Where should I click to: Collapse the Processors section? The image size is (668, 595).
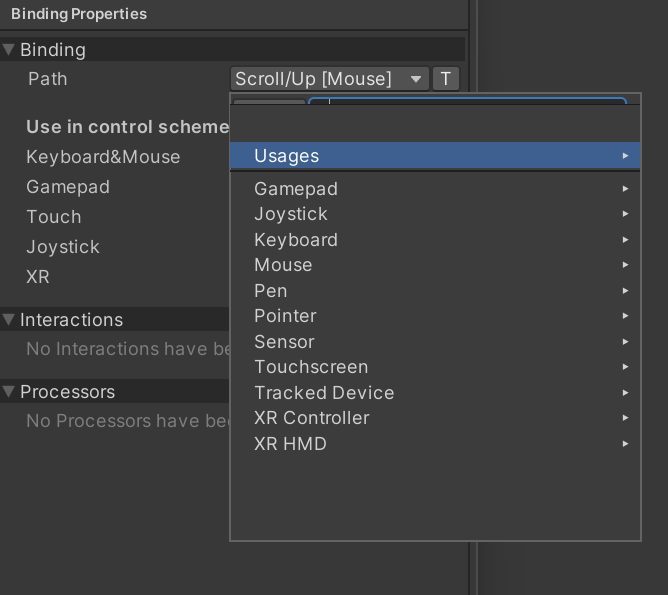(9, 392)
